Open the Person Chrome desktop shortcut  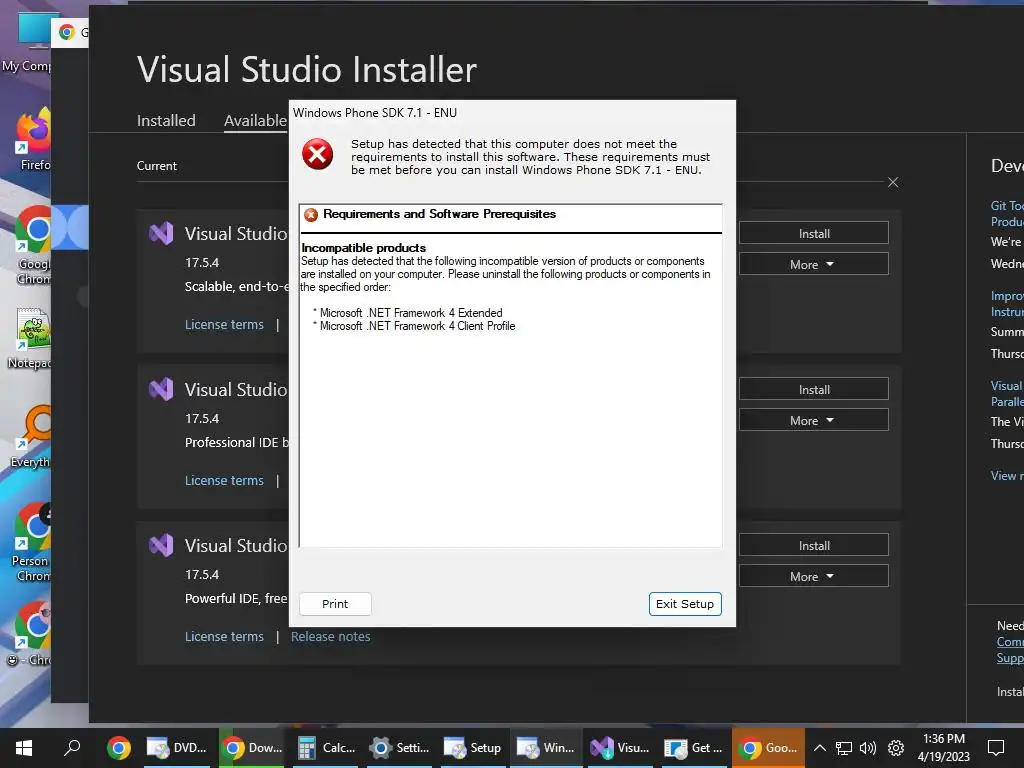tap(31, 542)
